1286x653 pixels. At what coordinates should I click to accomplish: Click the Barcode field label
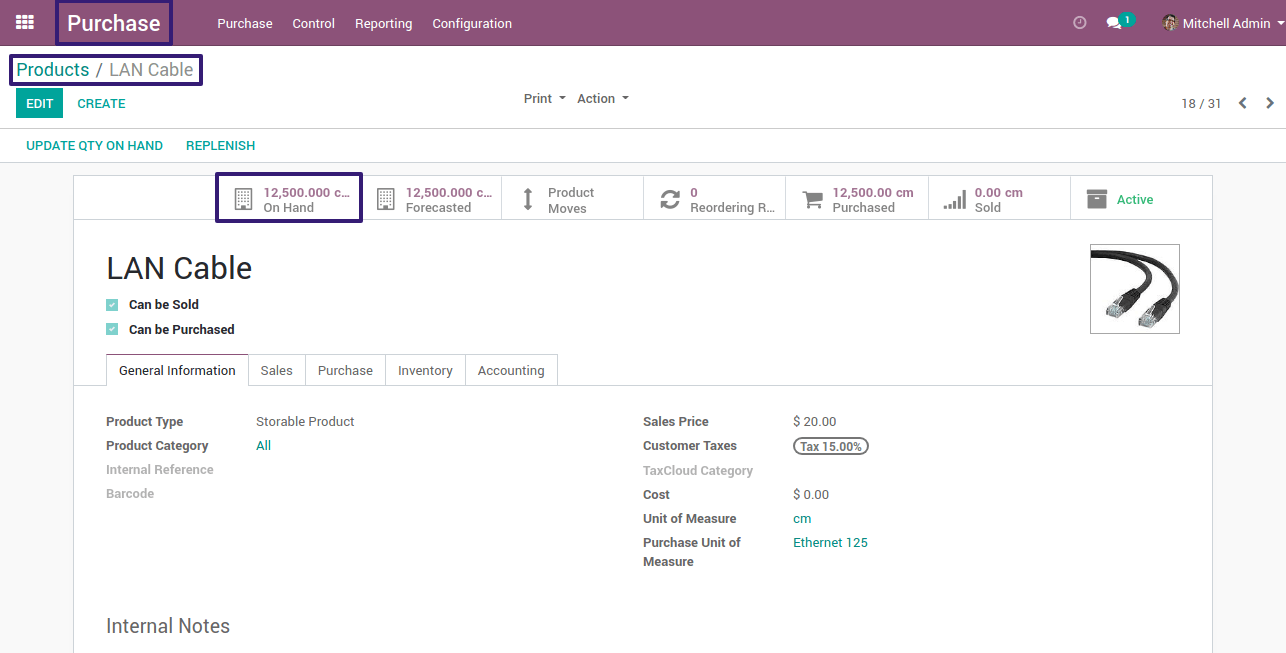(130, 494)
